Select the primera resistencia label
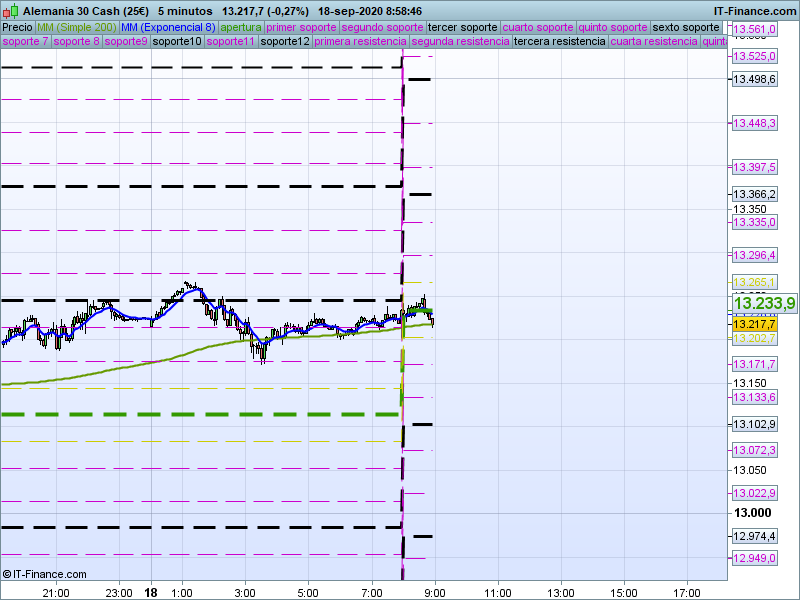Viewport: 800px width, 600px height. click(359, 42)
